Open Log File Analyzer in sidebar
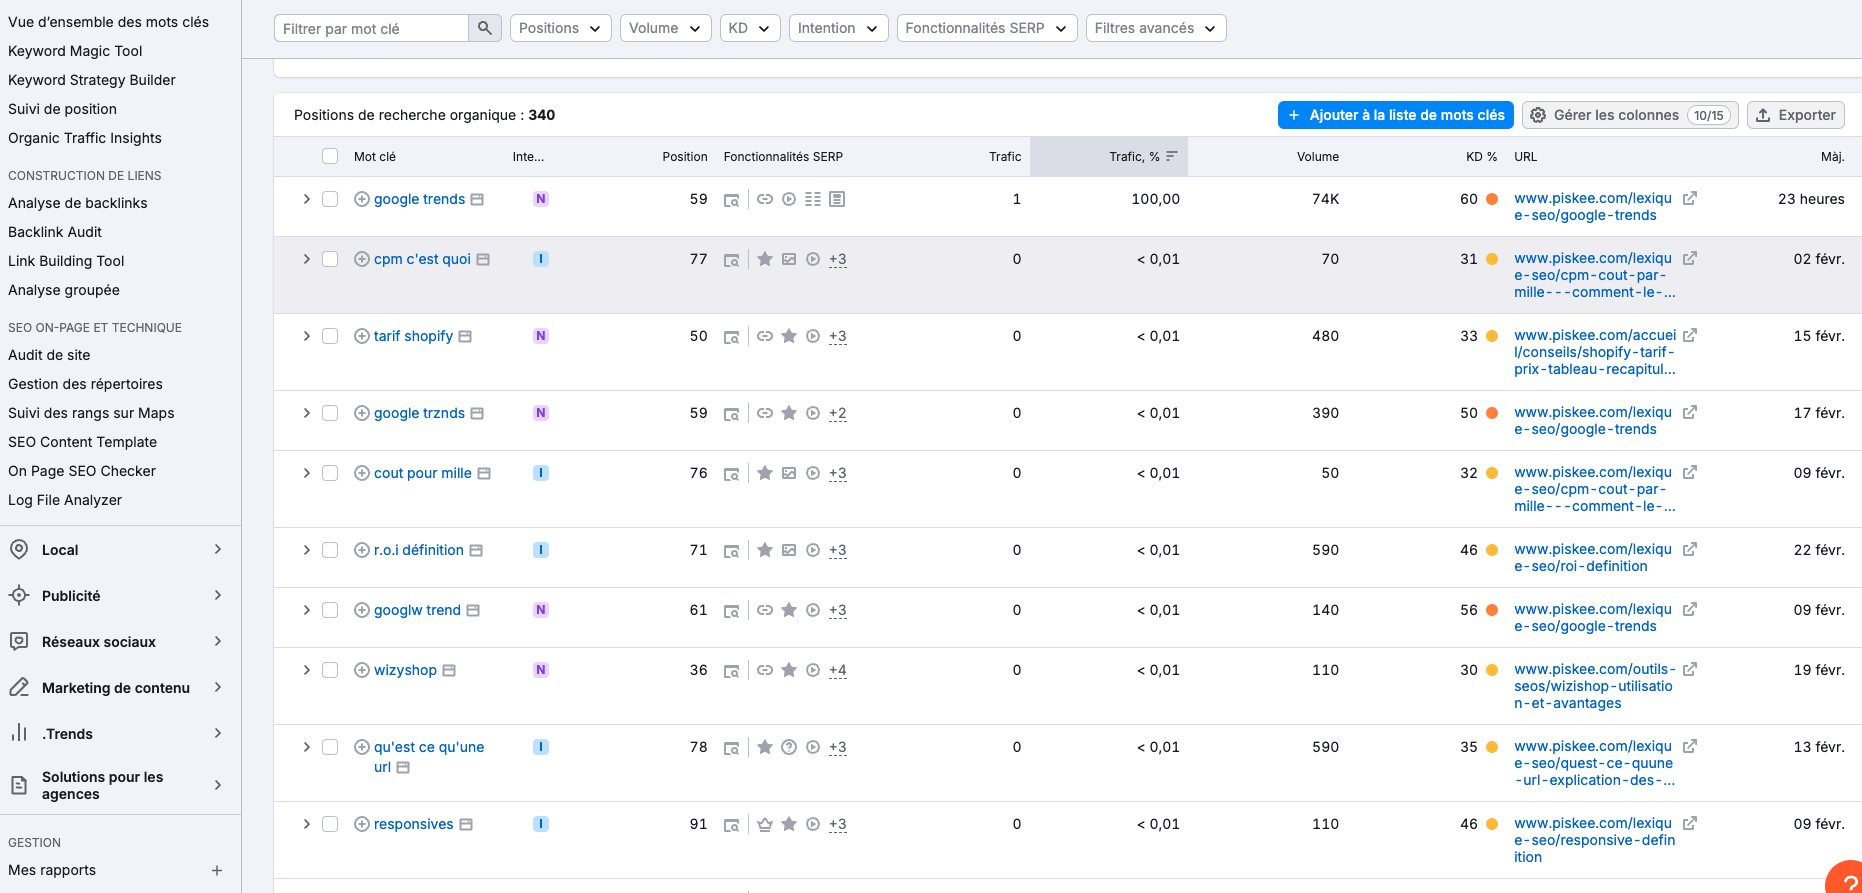The height and width of the screenshot is (893, 1862). 65,500
